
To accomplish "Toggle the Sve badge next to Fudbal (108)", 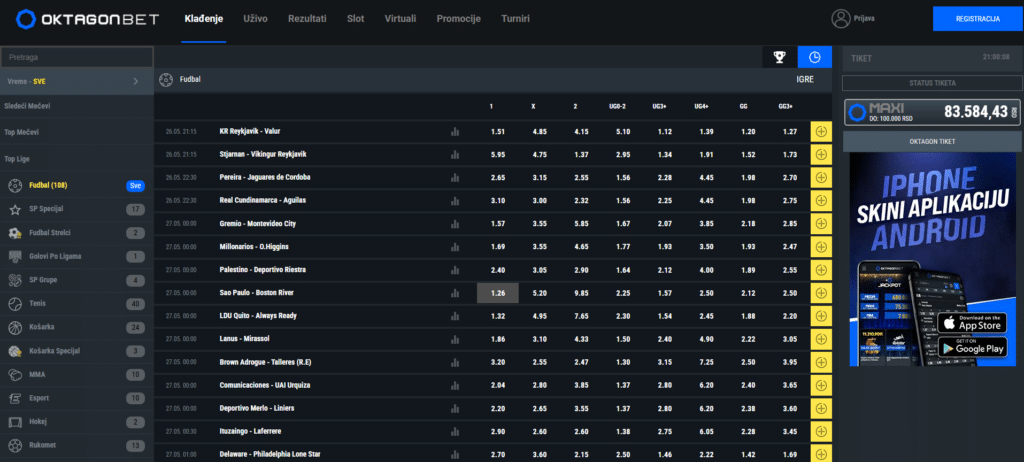I will [135, 186].
